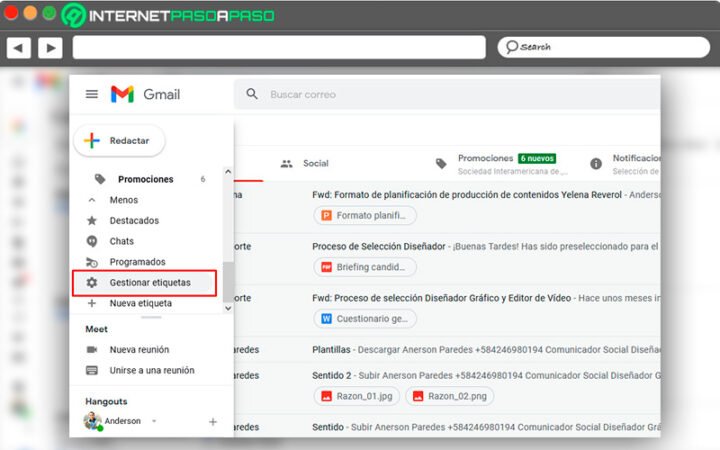Click the star icon next to Destacados
The width and height of the screenshot is (720, 450).
[92, 220]
